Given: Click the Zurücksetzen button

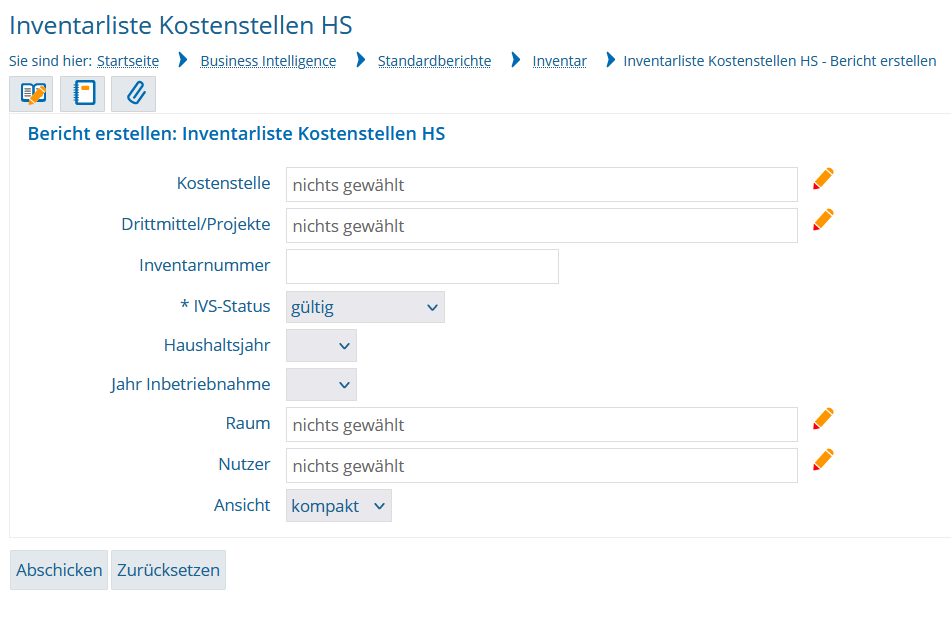Looking at the screenshot, I should click(x=168, y=570).
